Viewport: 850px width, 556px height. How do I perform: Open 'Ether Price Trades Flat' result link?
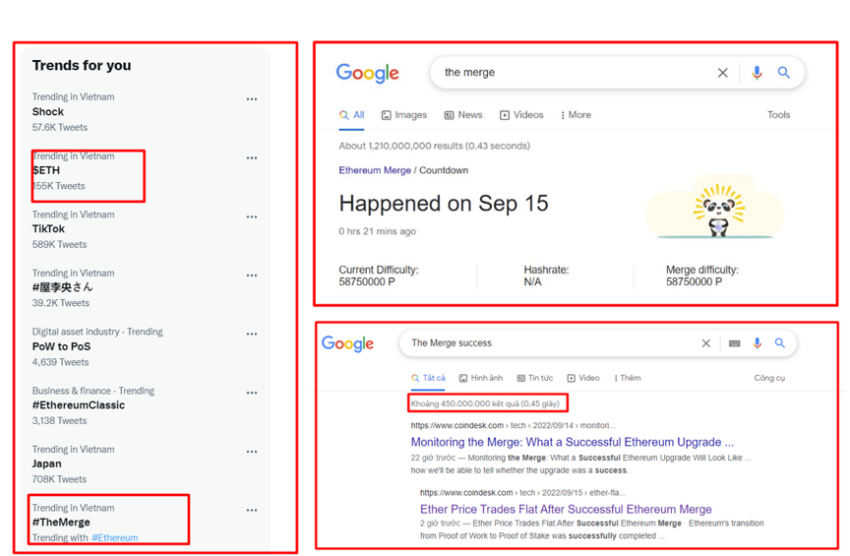point(565,509)
